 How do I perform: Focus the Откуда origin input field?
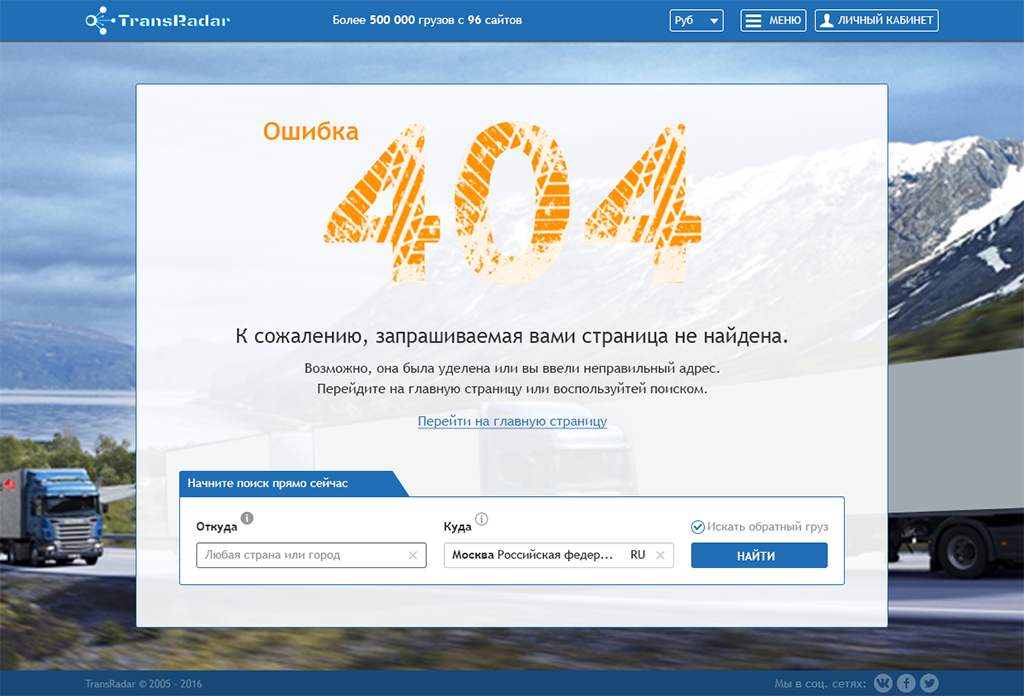tap(311, 555)
